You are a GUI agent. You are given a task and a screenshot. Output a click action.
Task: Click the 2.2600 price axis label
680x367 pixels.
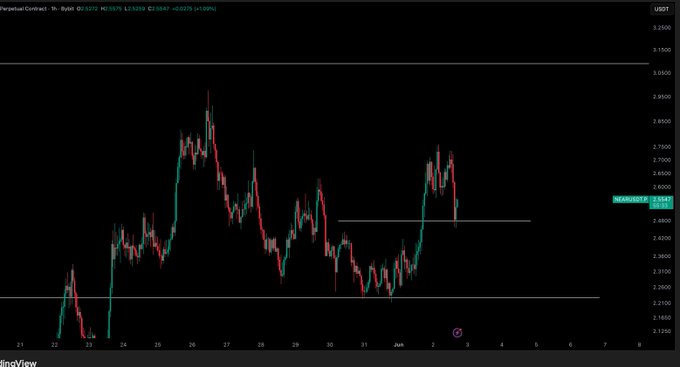coord(661,287)
